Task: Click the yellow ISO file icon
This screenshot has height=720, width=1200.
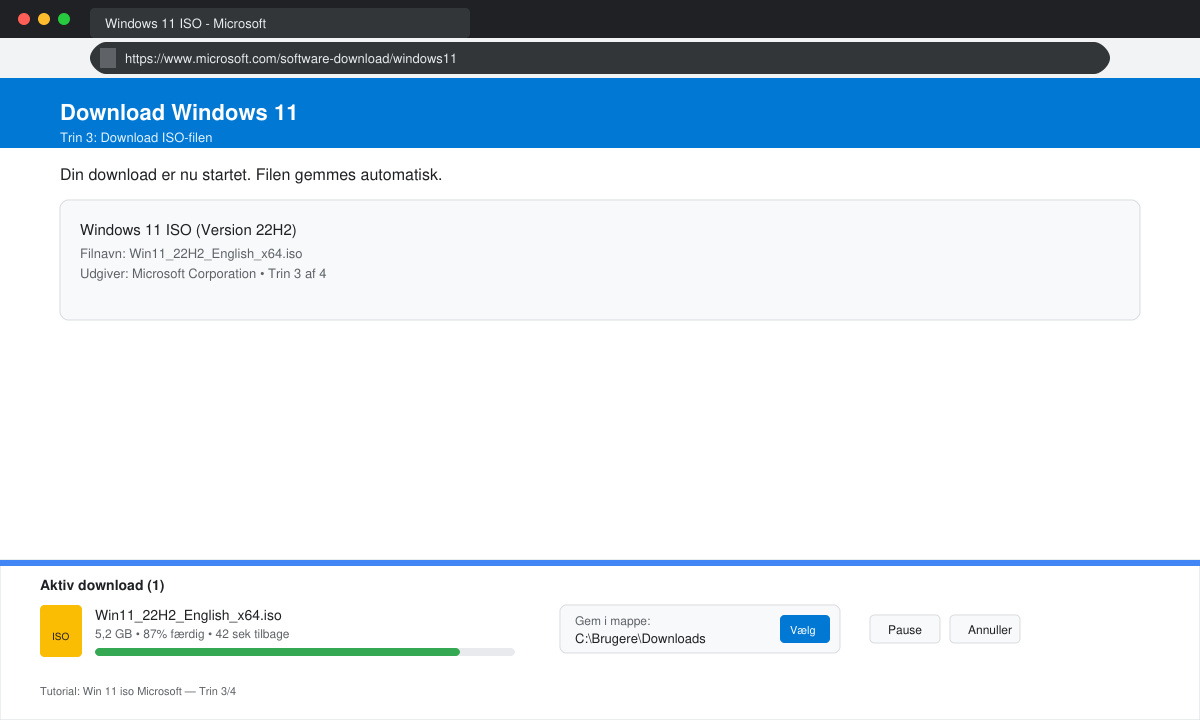Action: tap(61, 631)
